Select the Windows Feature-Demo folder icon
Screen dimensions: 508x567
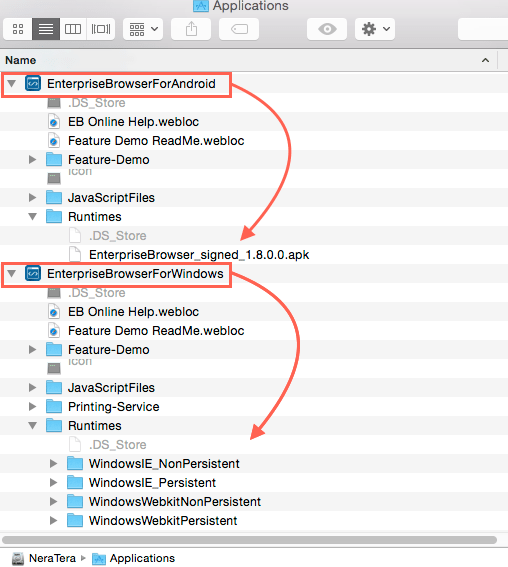54,350
